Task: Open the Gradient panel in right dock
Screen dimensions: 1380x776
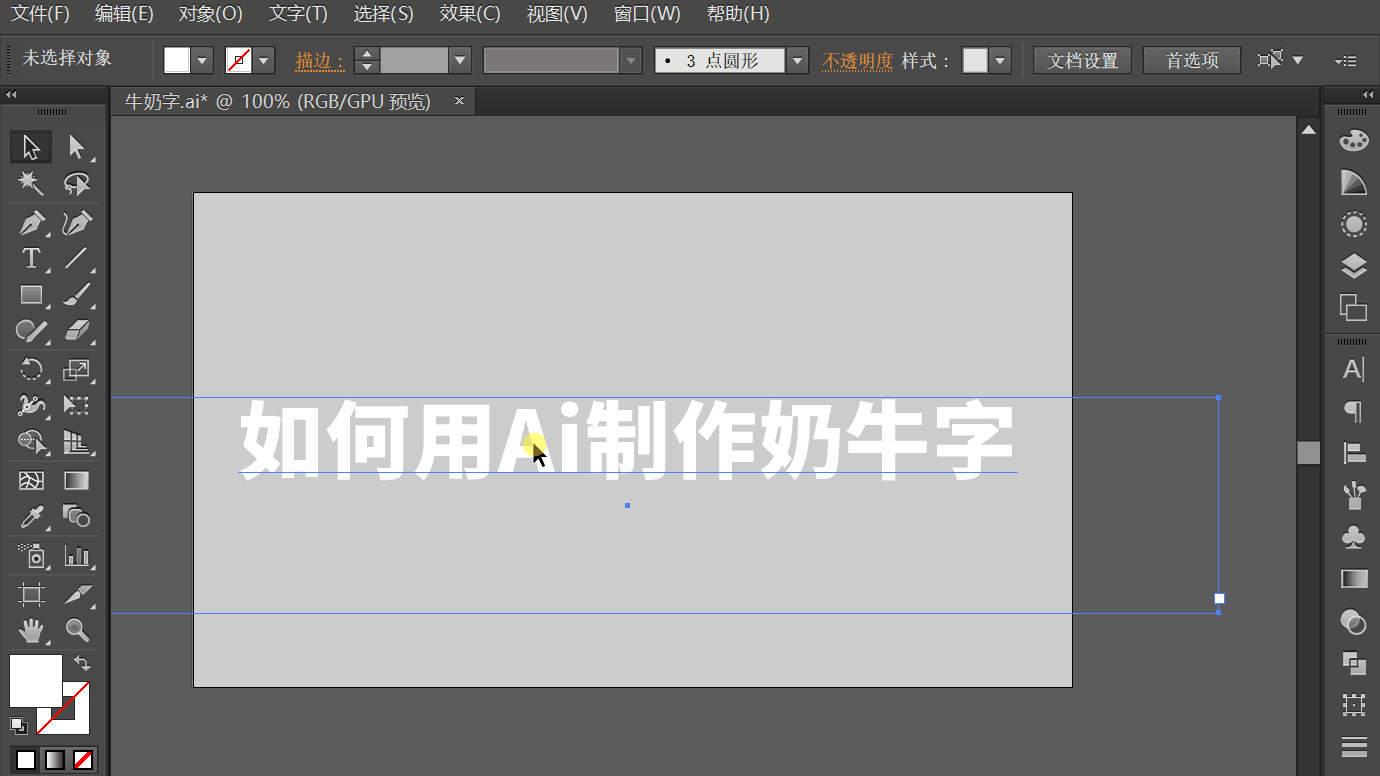Action: tap(1353, 579)
